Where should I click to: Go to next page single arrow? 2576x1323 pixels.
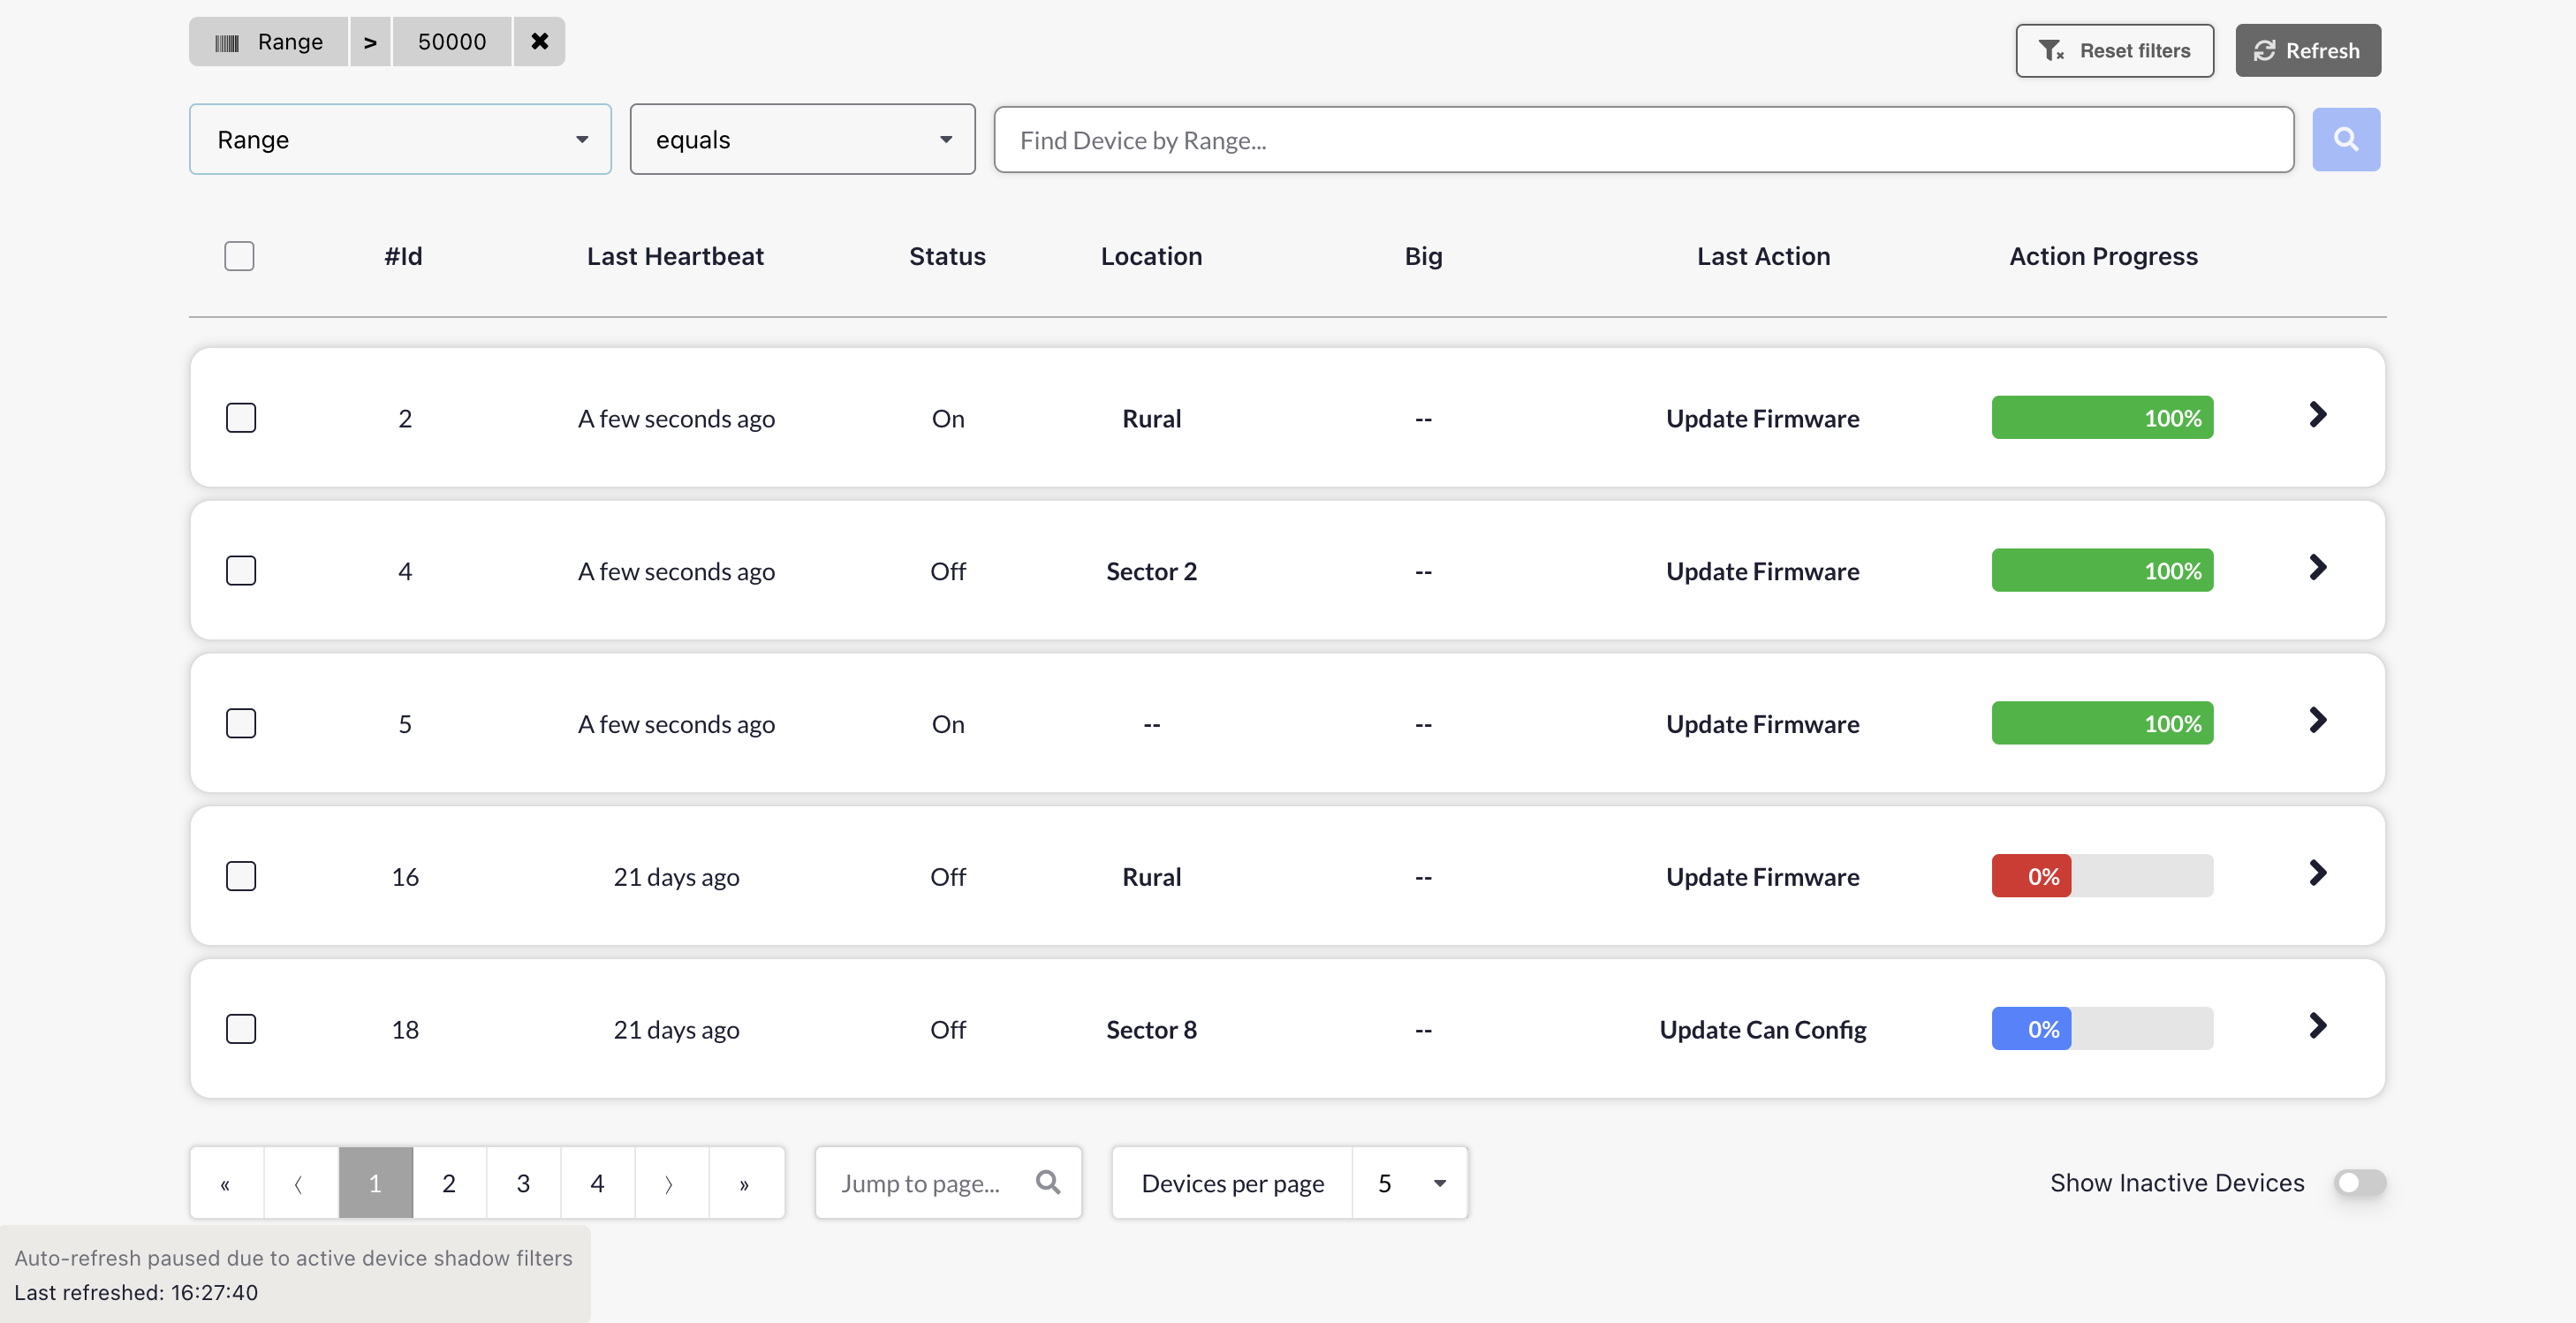[x=670, y=1184]
